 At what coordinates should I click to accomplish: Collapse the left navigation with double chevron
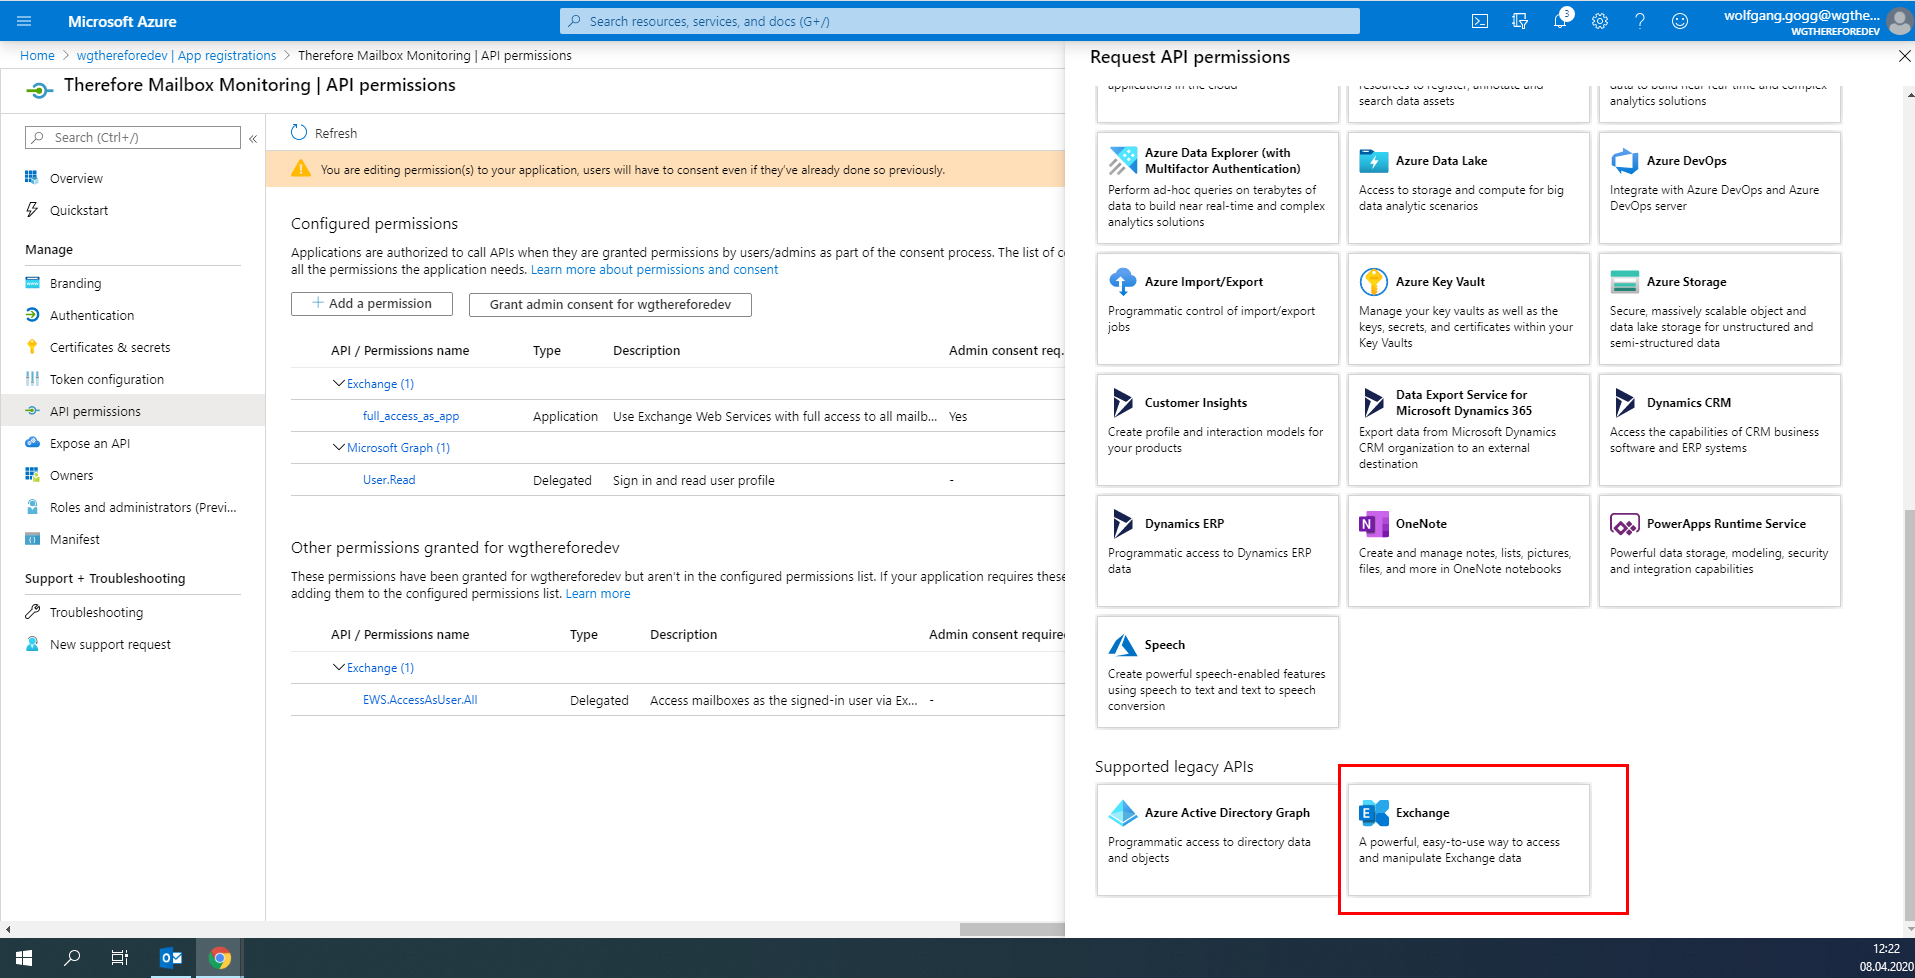(x=253, y=139)
